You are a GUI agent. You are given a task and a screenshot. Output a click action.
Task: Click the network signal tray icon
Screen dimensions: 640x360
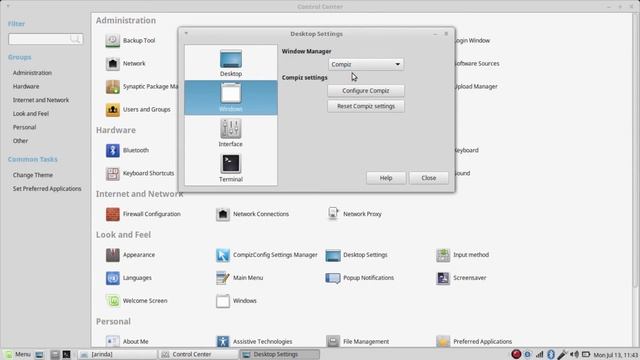(539, 354)
